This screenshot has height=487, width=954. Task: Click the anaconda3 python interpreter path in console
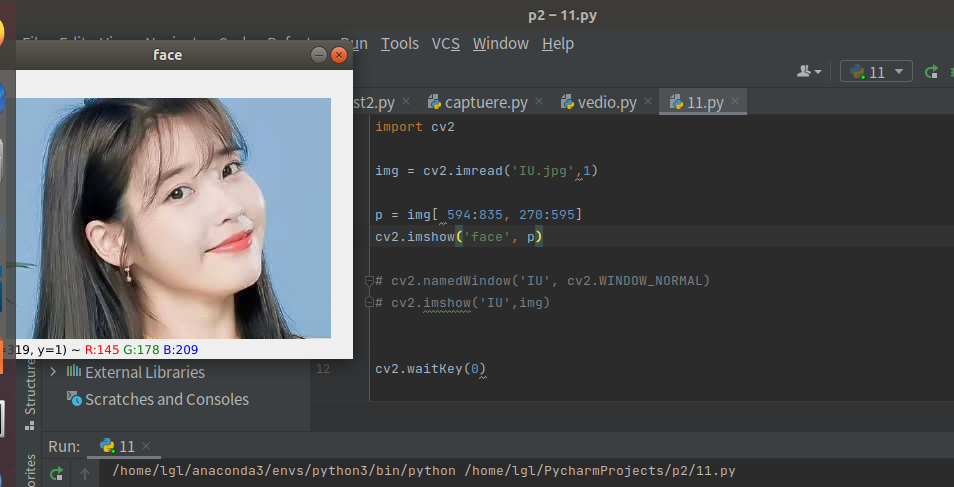pos(284,471)
